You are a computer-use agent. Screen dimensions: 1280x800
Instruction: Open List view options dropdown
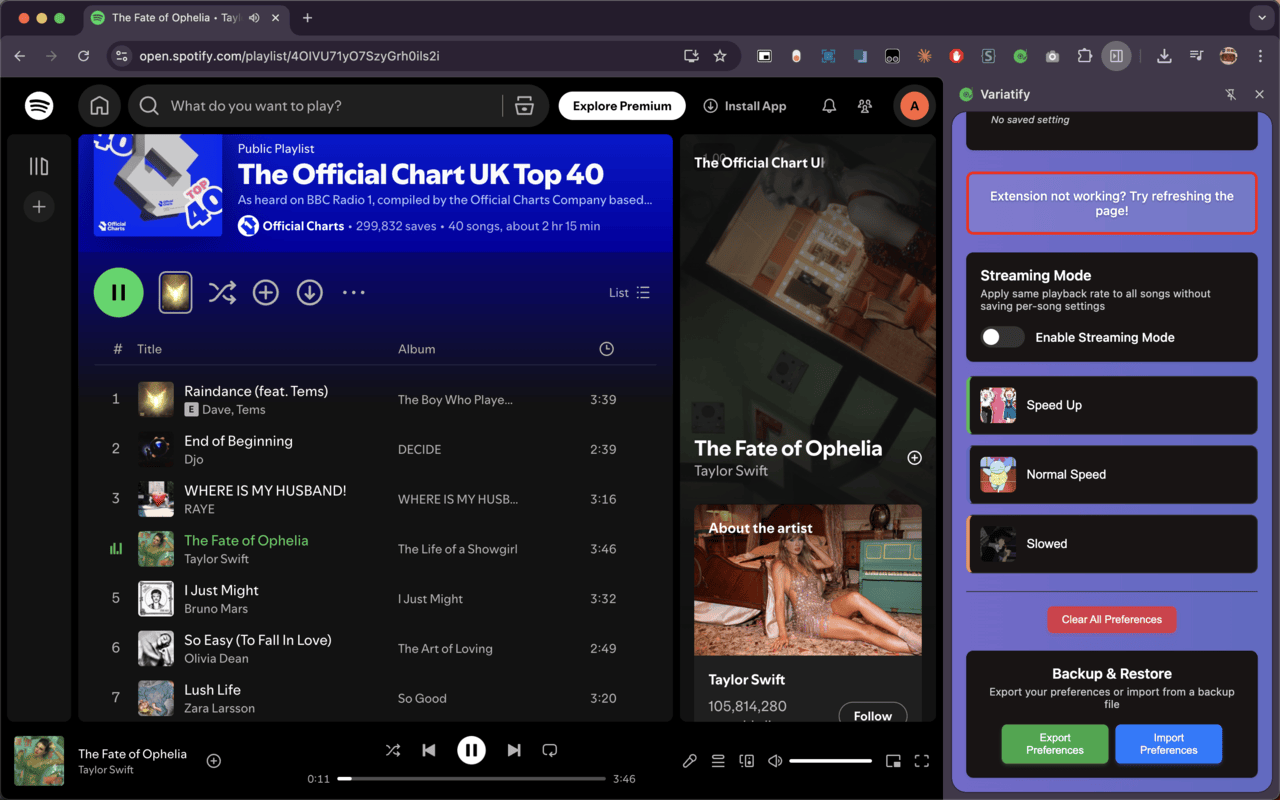(629, 293)
